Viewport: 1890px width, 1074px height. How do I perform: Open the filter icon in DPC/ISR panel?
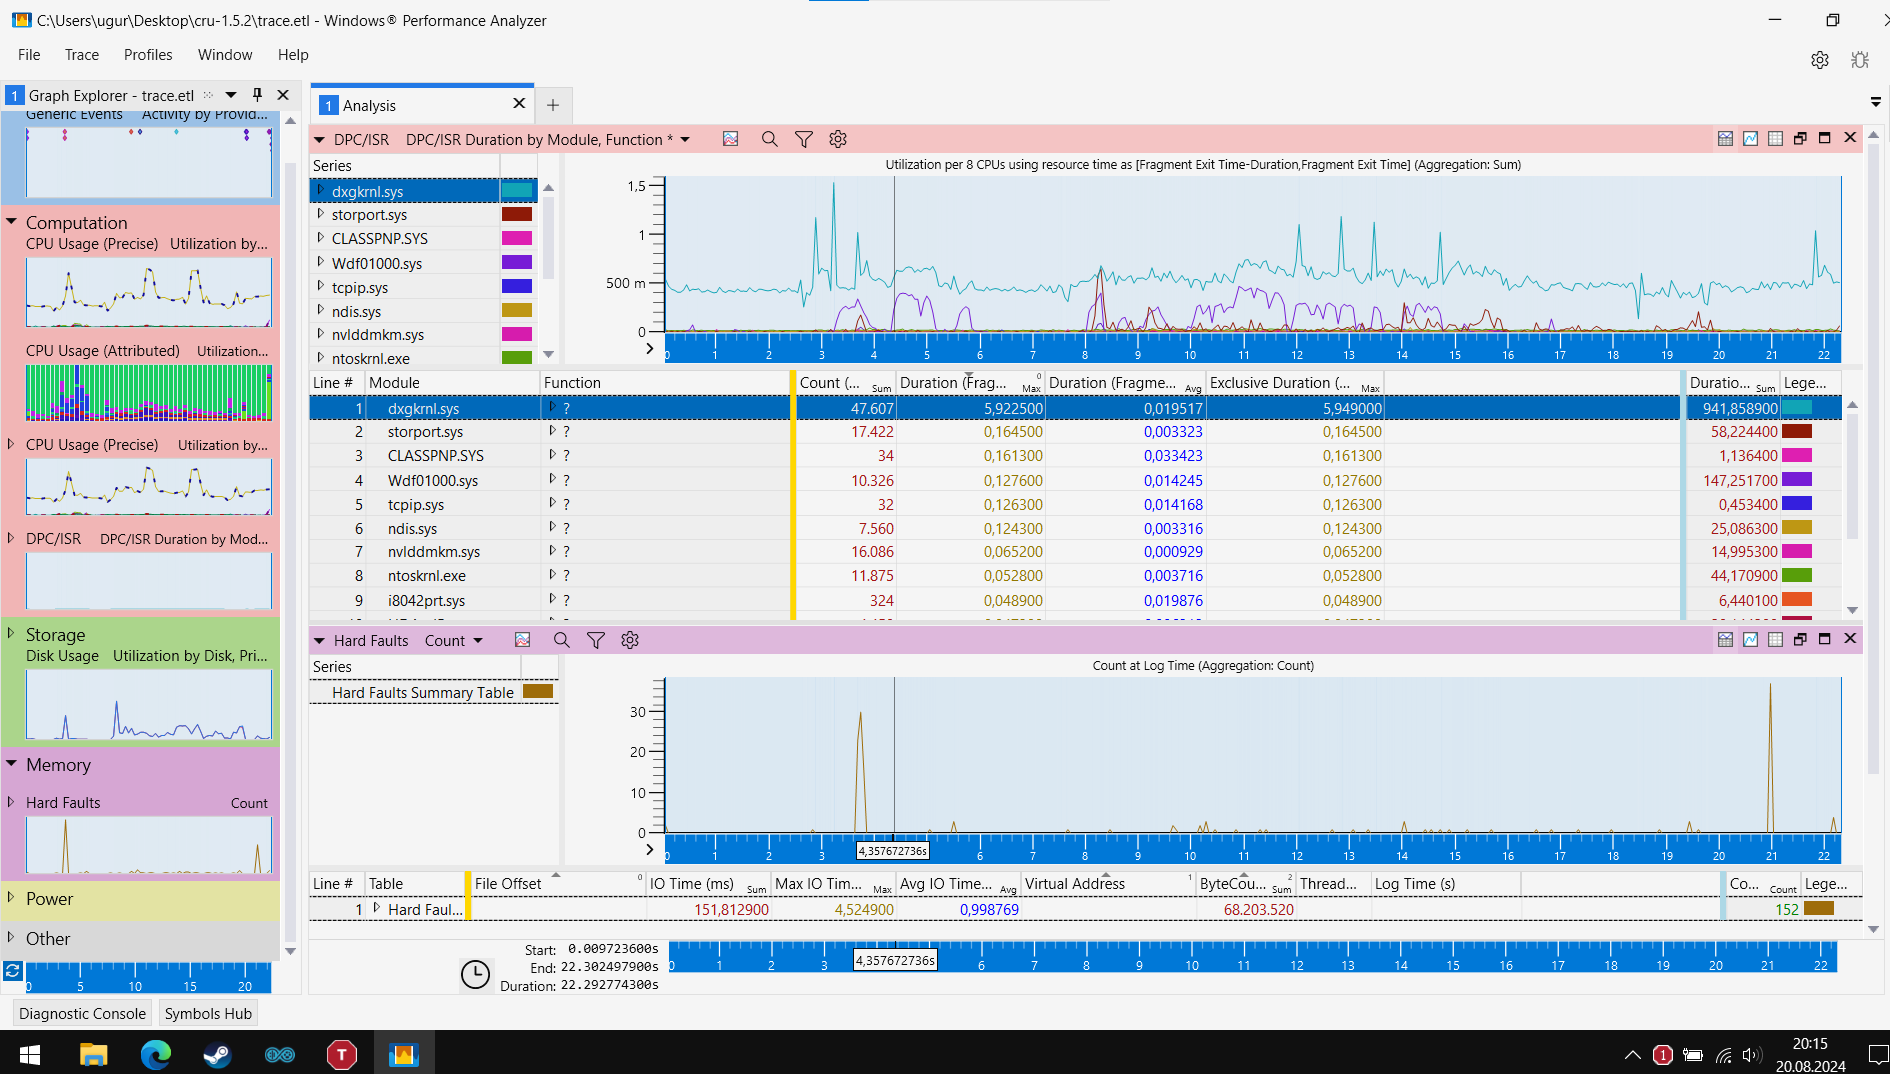pos(803,139)
